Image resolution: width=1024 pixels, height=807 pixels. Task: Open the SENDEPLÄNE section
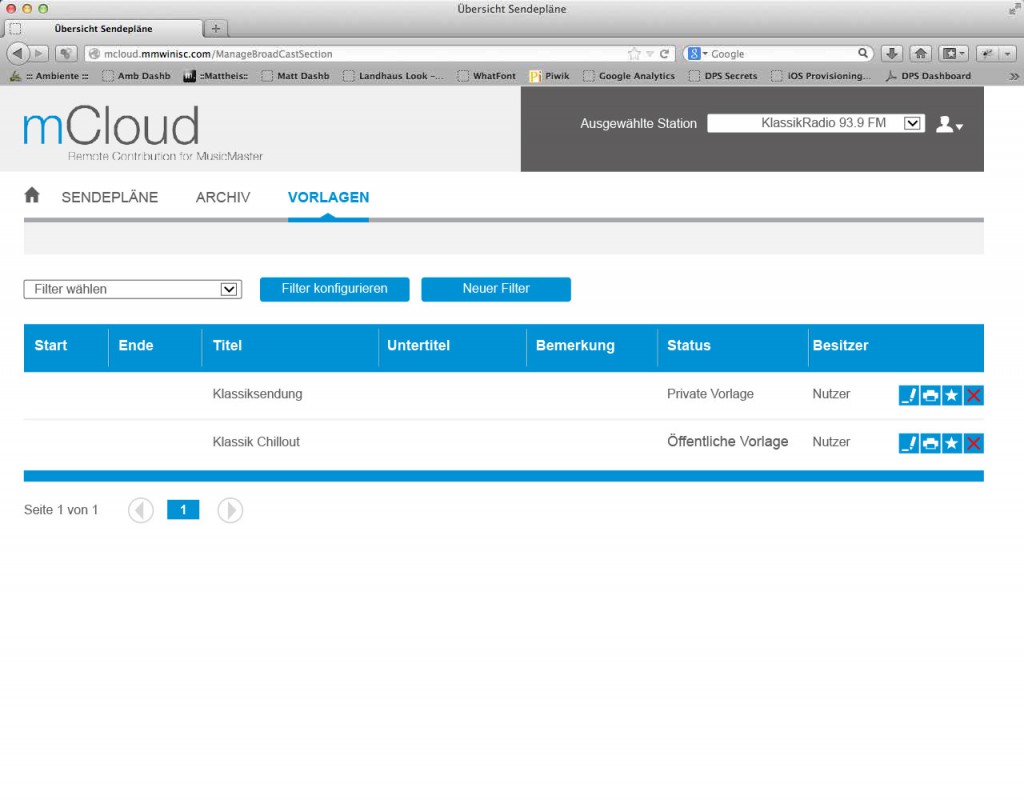click(109, 197)
